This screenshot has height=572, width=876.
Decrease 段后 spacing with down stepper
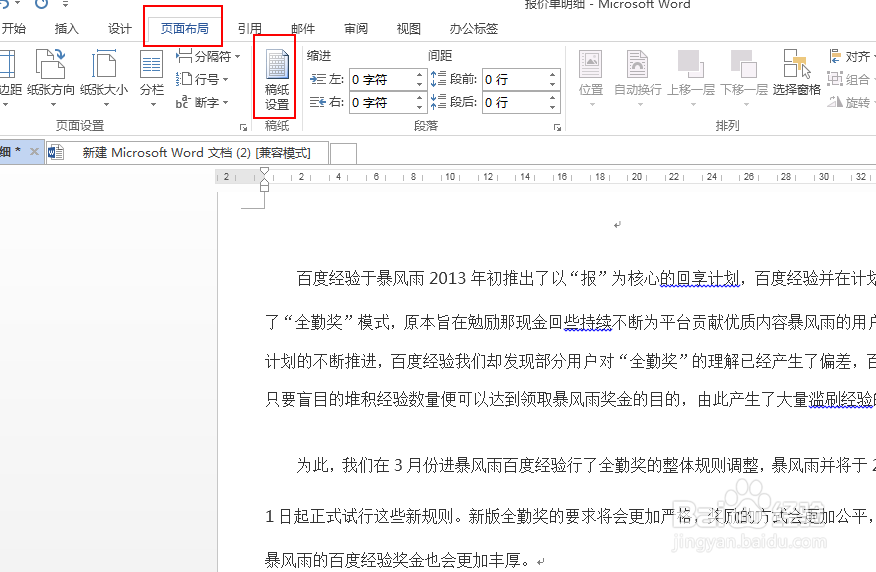click(553, 108)
